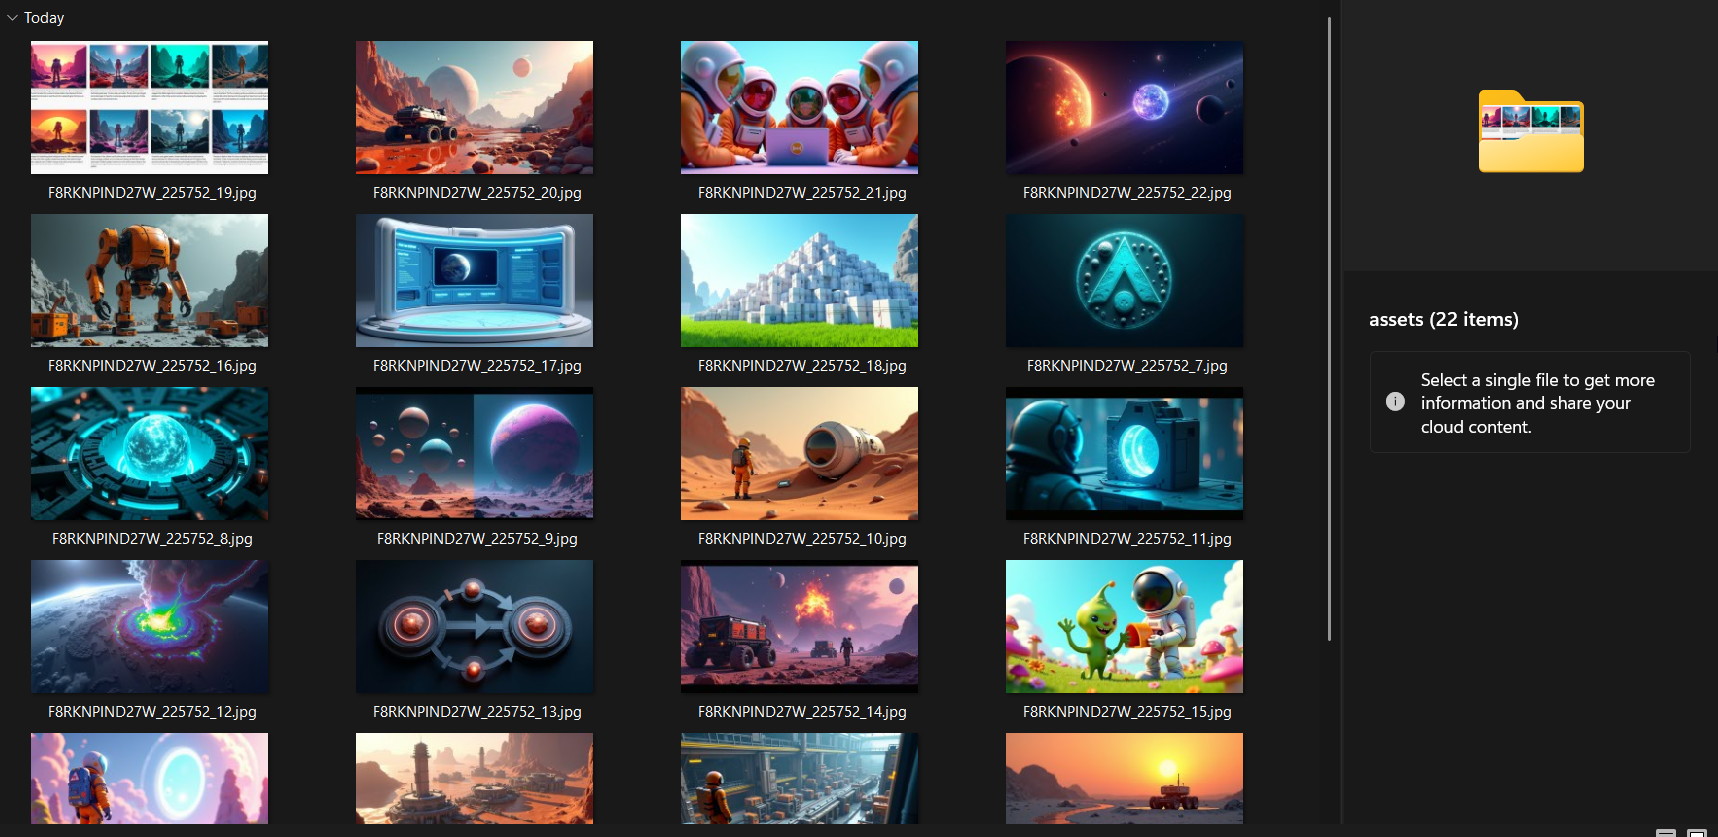Viewport: 1718px width, 837px height.
Task: Select the Today group header label
Action: pyautogui.click(x=44, y=18)
